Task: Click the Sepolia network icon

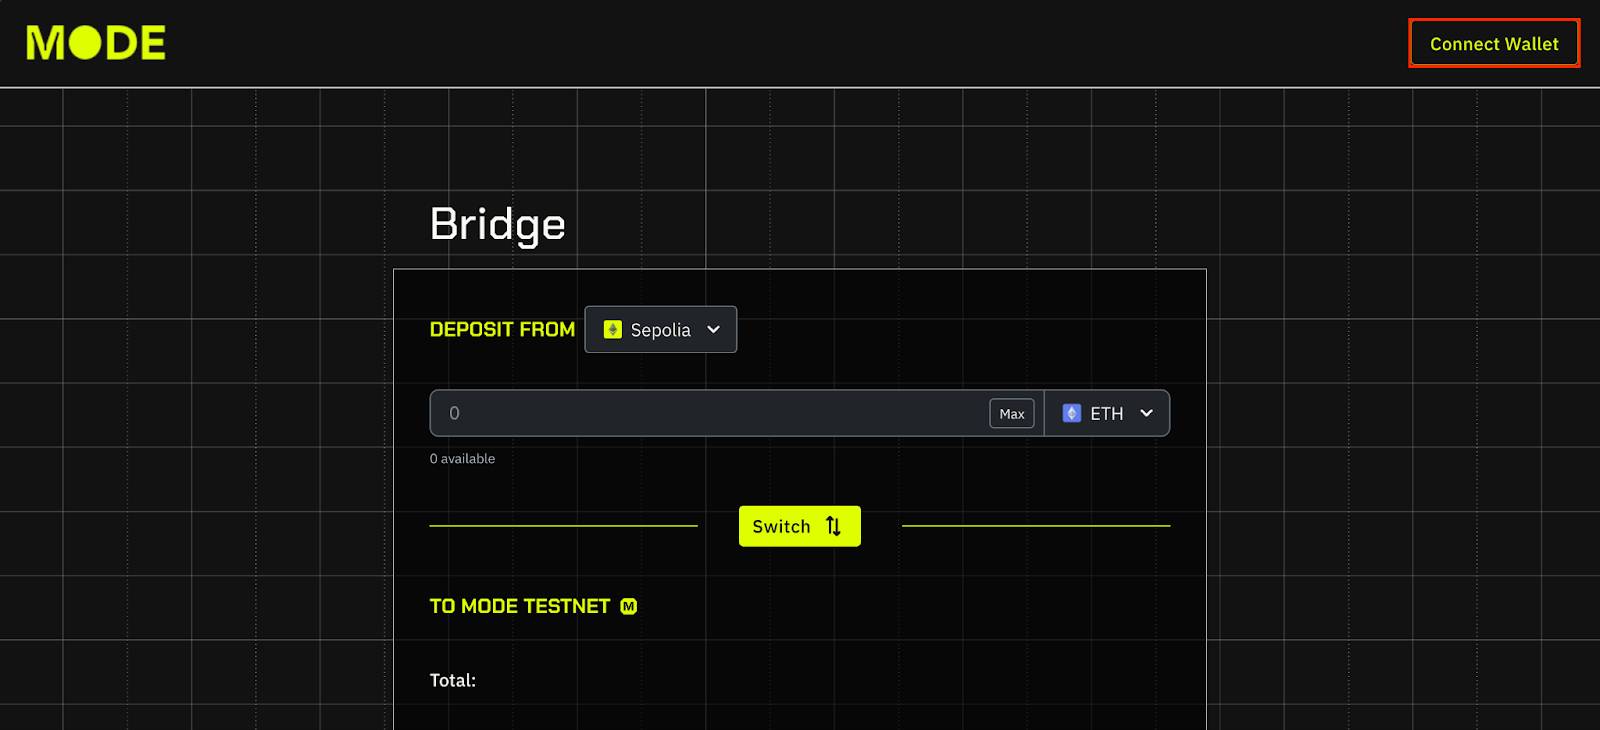Action: [x=613, y=329]
